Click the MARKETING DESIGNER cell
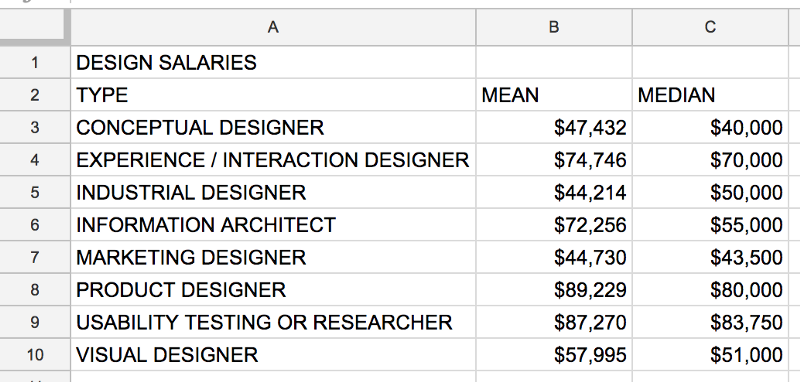The image size is (800, 382). pos(273,257)
